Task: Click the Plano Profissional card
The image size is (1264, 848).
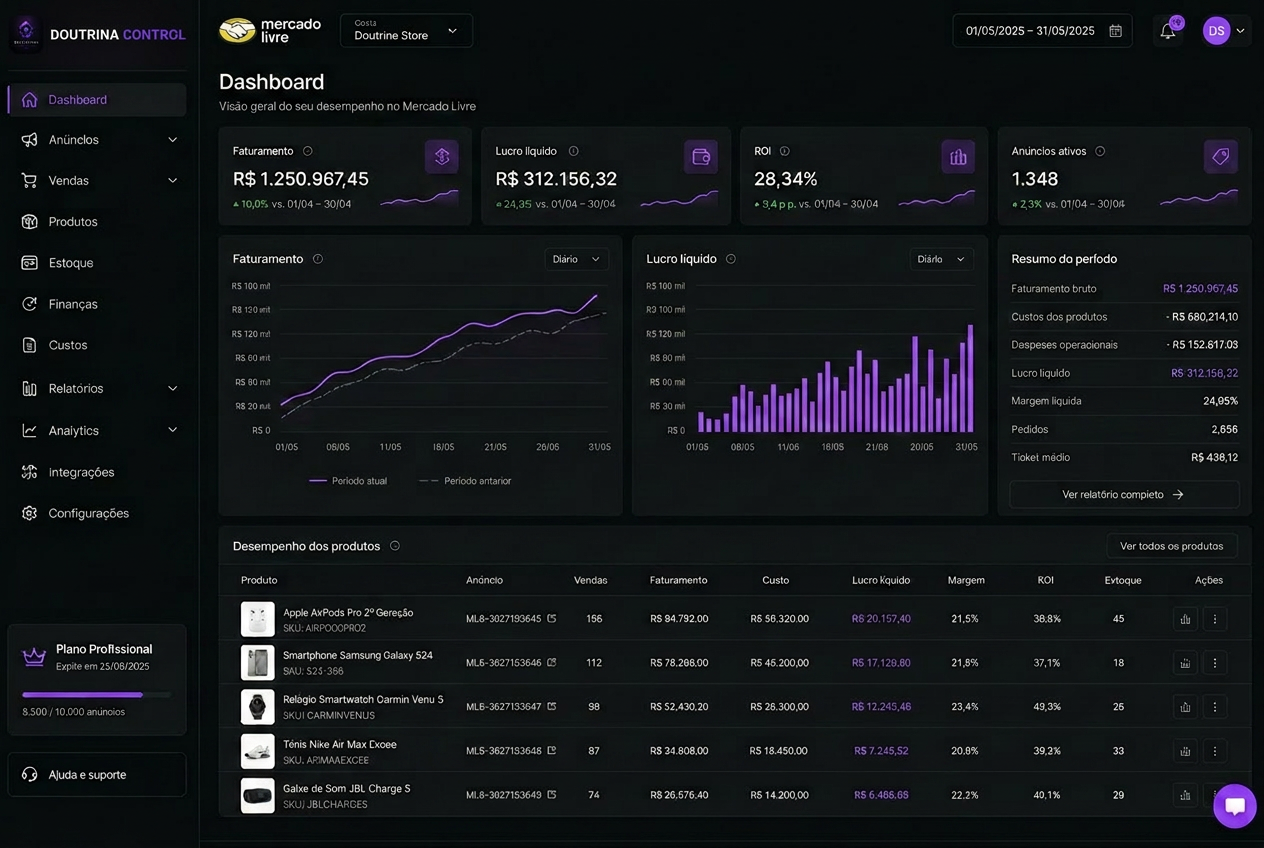Action: (97, 680)
